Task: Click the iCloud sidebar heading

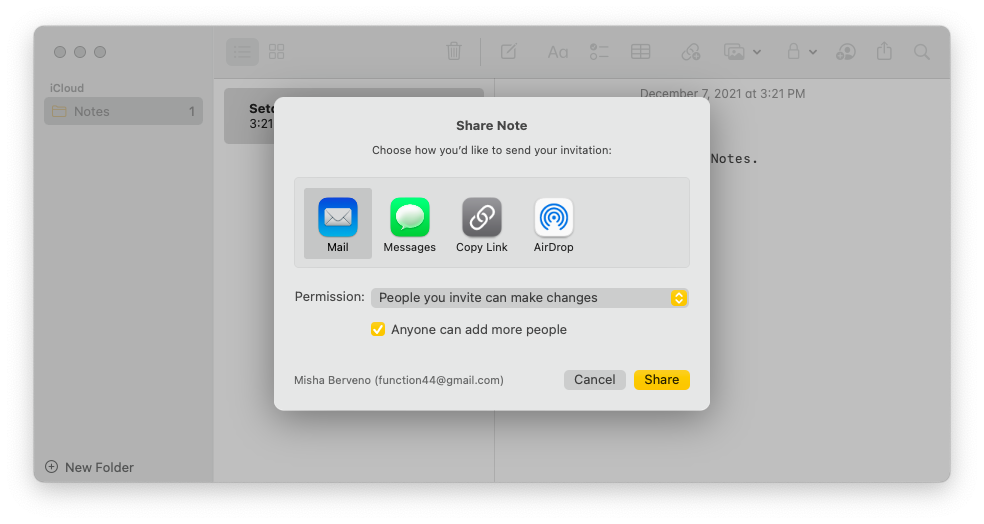Action: click(x=67, y=88)
